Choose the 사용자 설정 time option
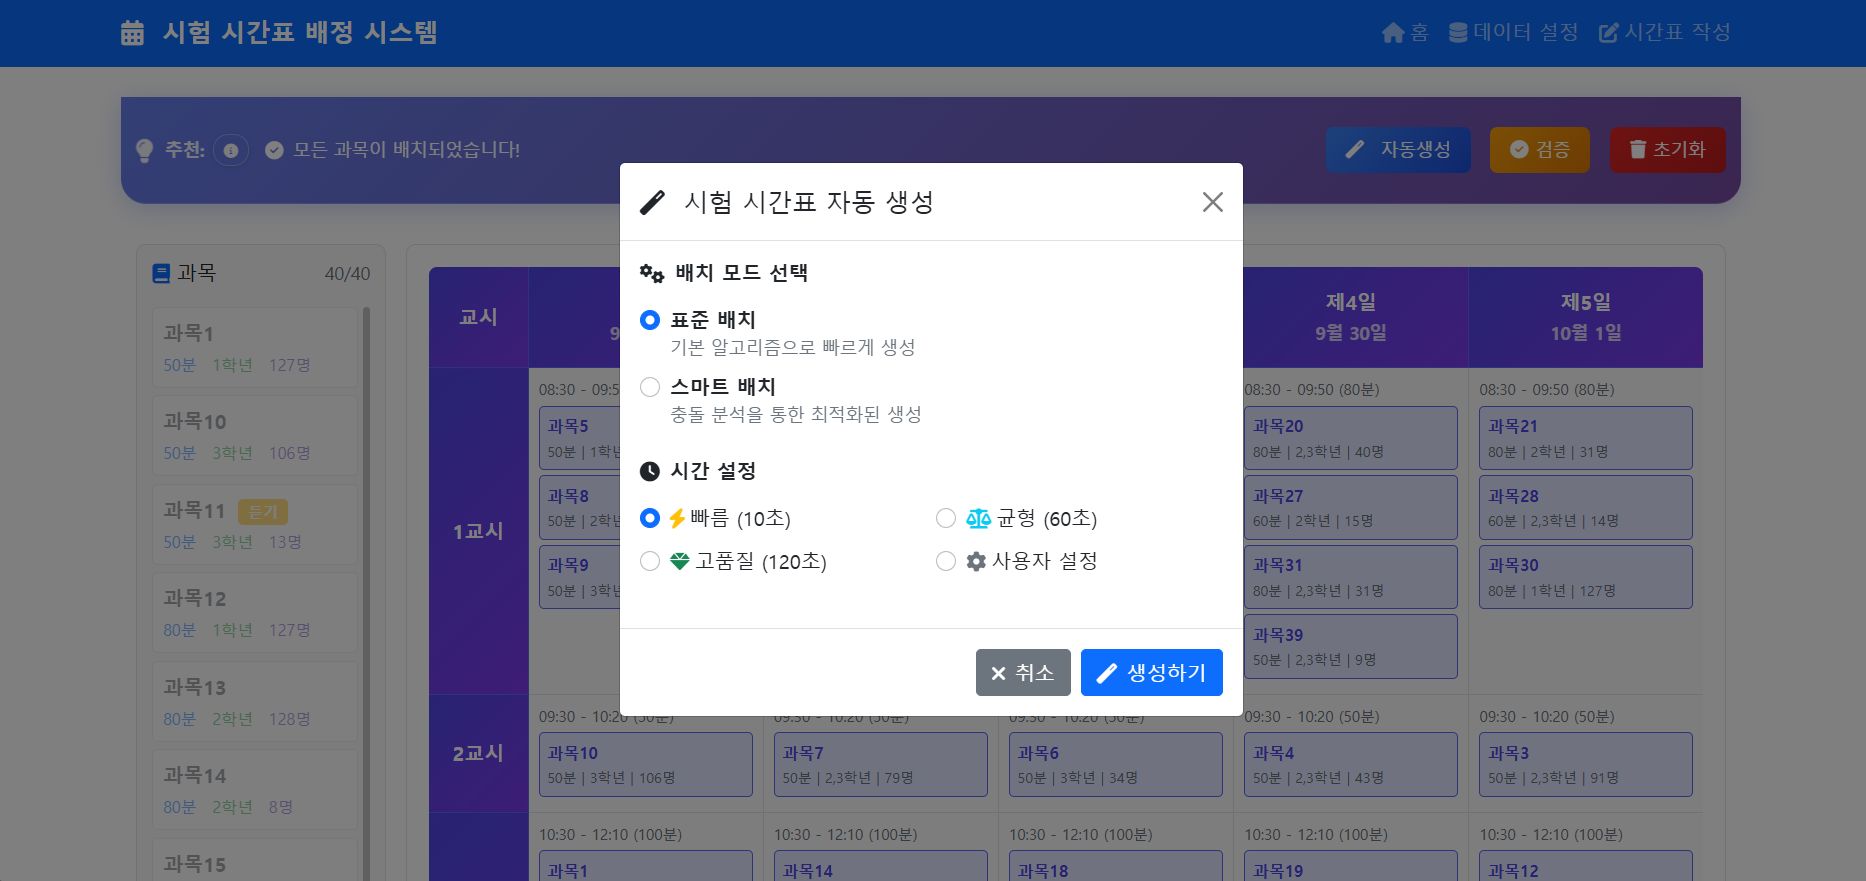The width and height of the screenshot is (1866, 881). click(x=946, y=561)
